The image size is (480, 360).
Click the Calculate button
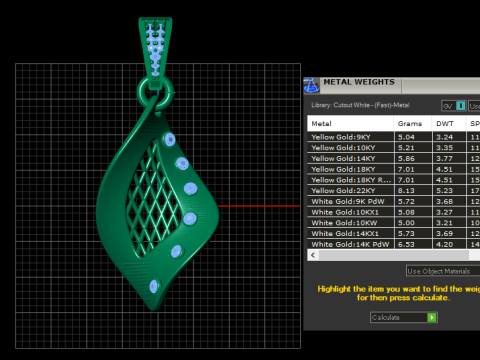pos(404,317)
